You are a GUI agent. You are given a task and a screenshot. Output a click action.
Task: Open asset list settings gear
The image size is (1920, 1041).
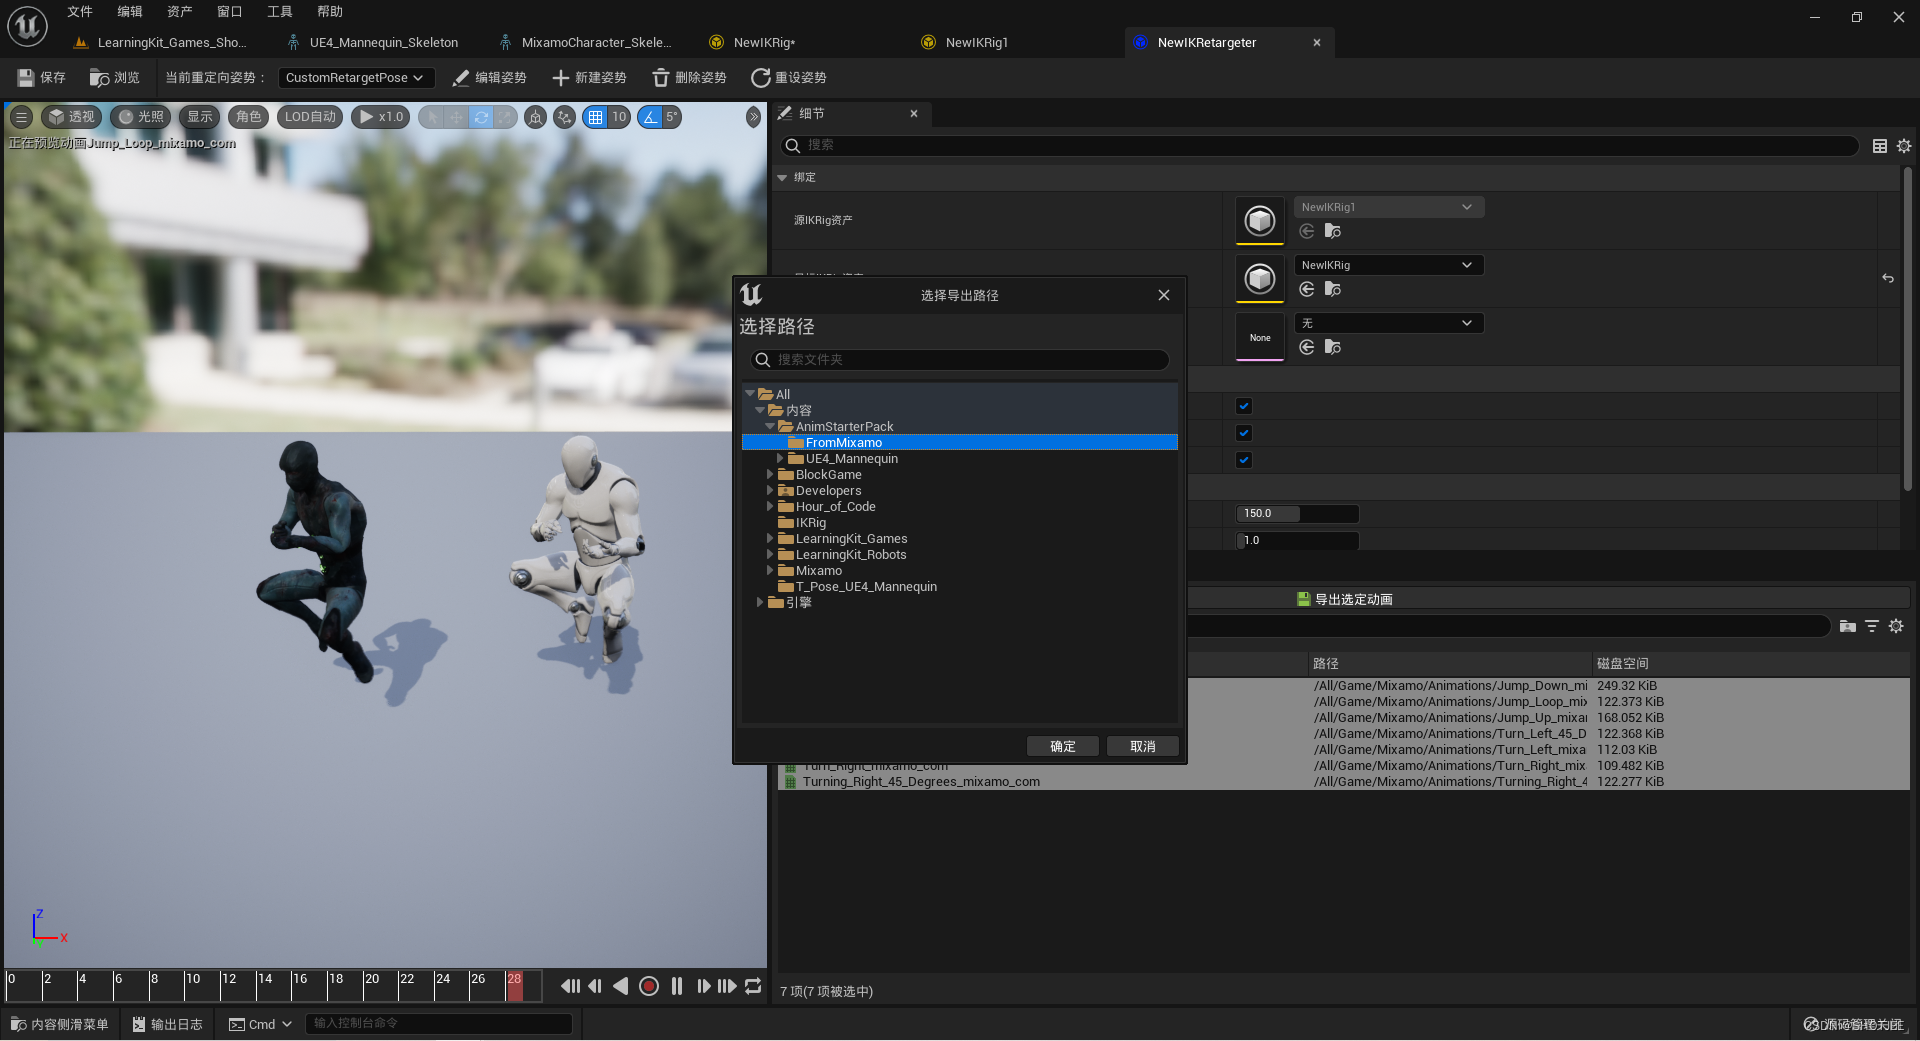pyautogui.click(x=1896, y=626)
